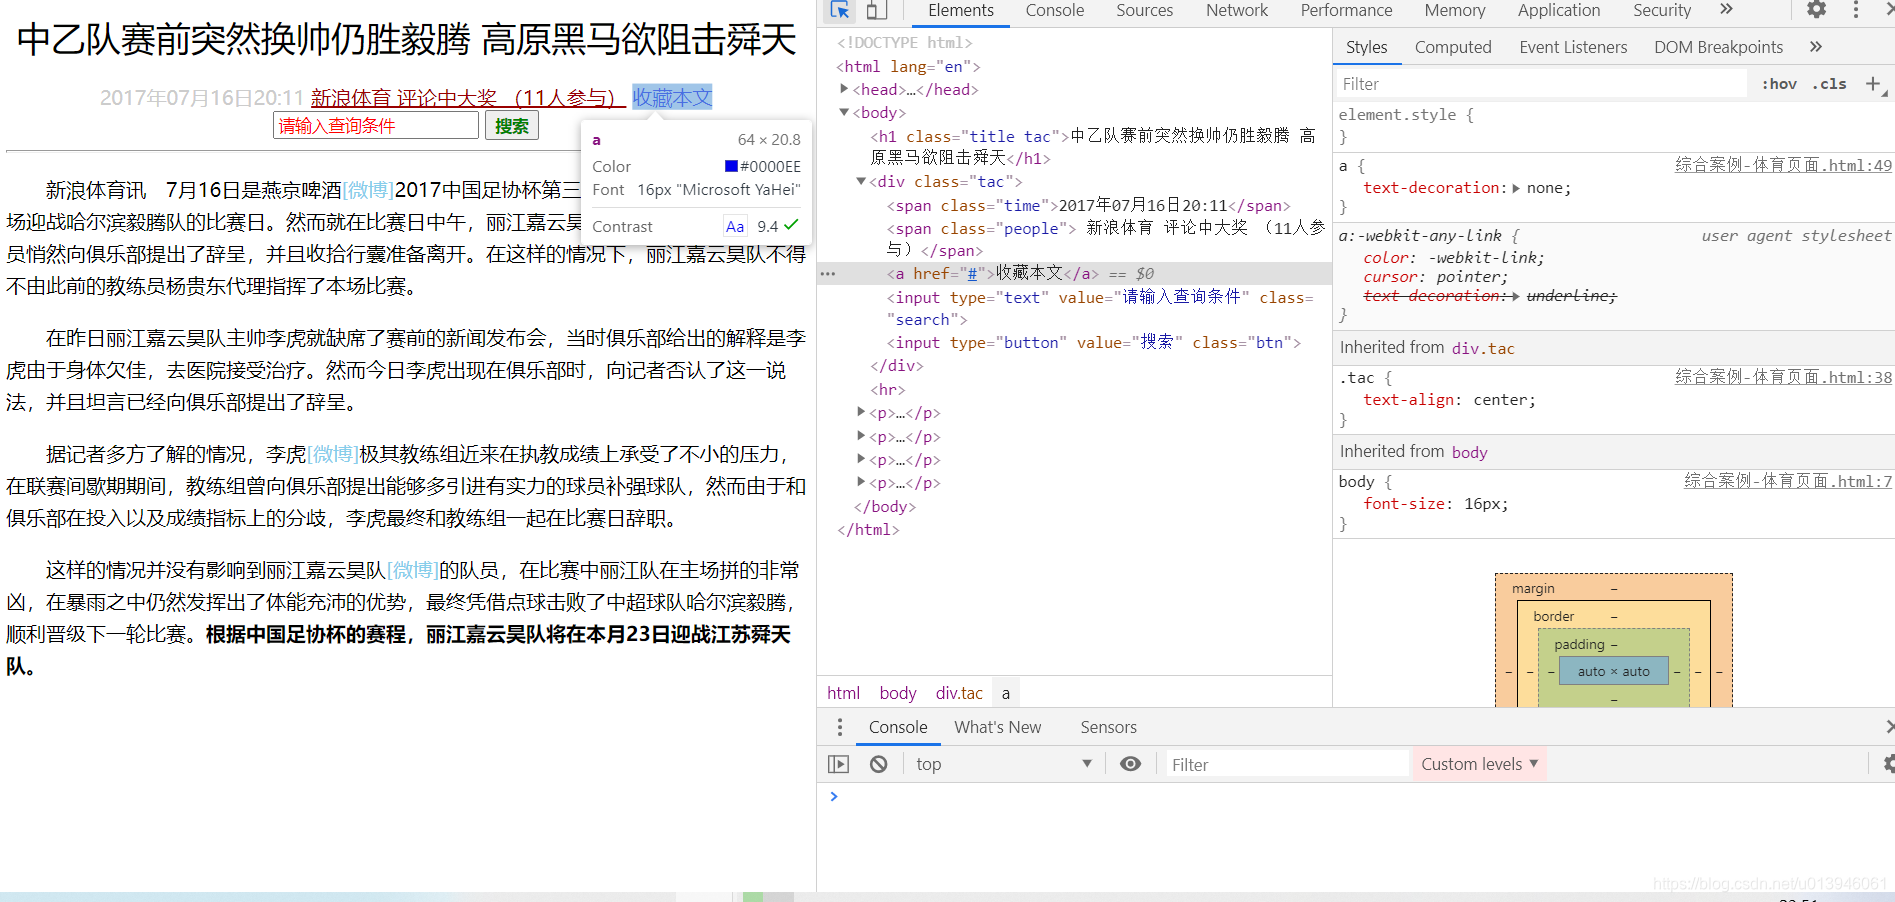1895x902 pixels.
Task: Open the Security tab
Action: pyautogui.click(x=1661, y=11)
